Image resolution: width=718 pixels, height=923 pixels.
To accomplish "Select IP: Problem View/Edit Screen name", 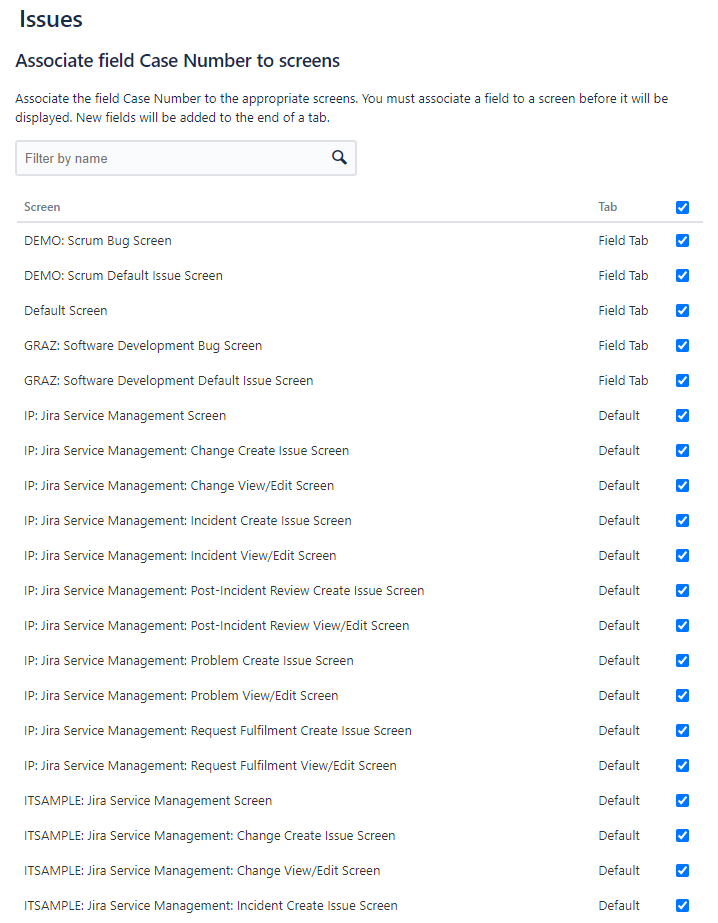I will [181, 695].
